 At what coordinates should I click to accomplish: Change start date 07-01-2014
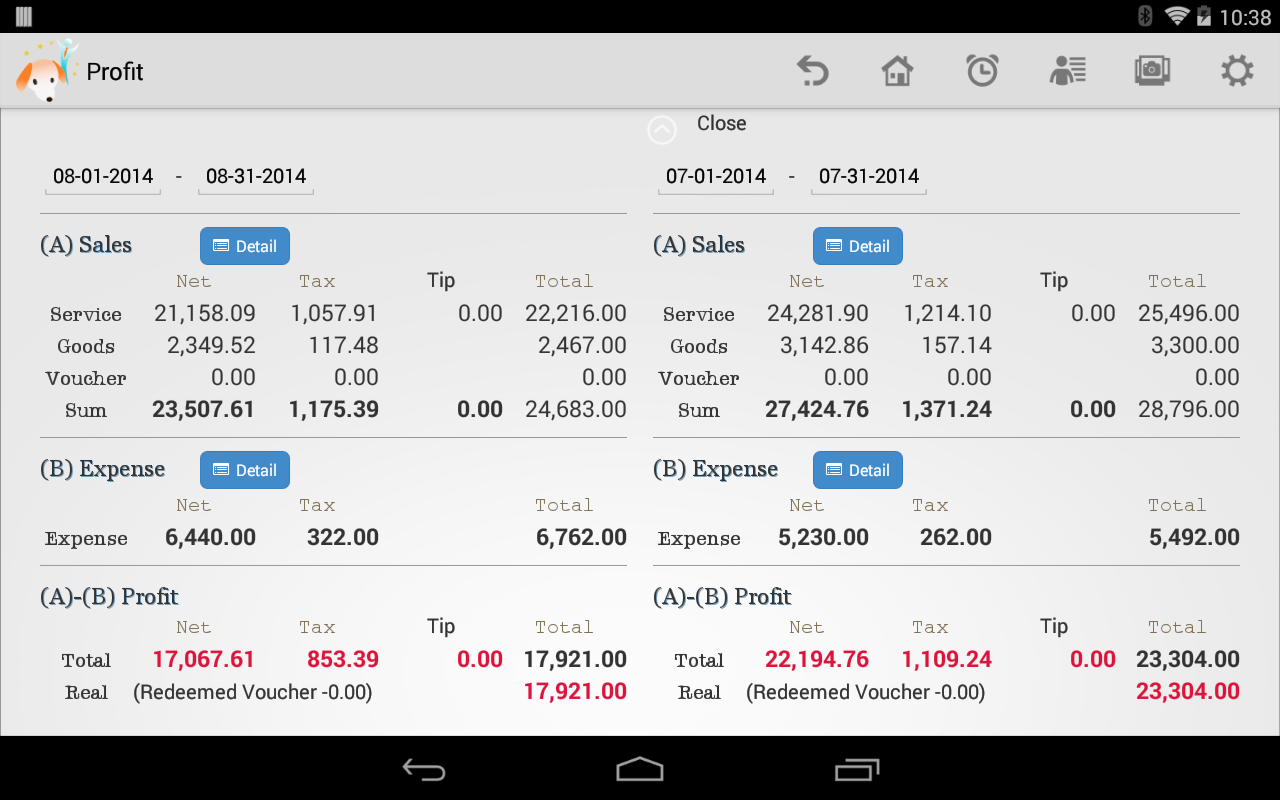[716, 177]
